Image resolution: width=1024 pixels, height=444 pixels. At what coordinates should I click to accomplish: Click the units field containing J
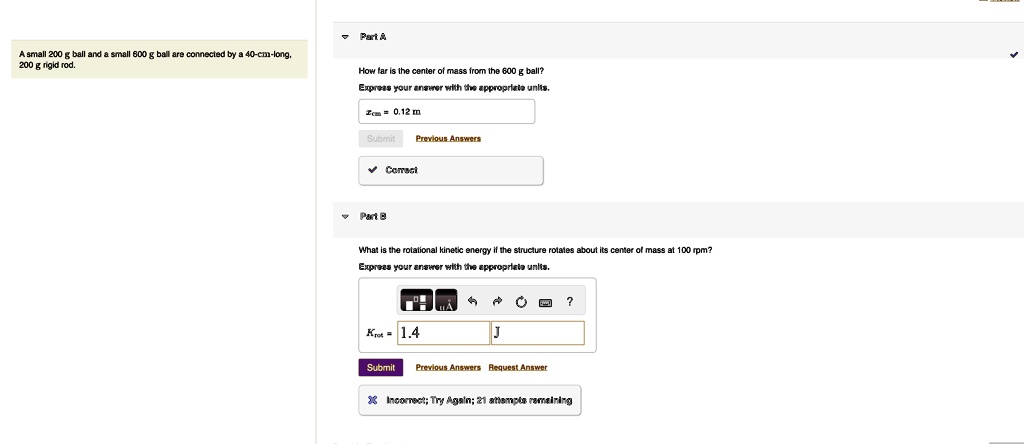point(536,333)
